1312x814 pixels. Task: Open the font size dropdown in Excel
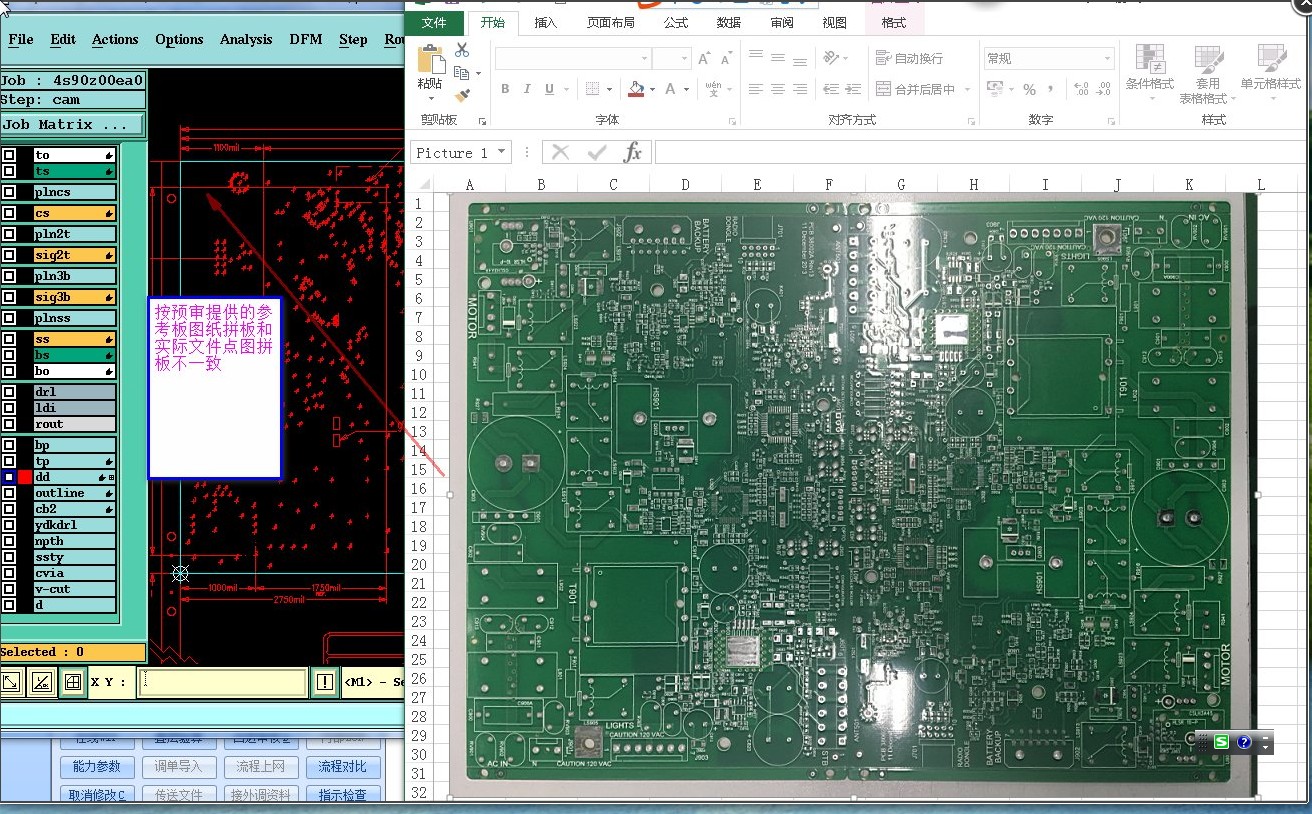684,59
